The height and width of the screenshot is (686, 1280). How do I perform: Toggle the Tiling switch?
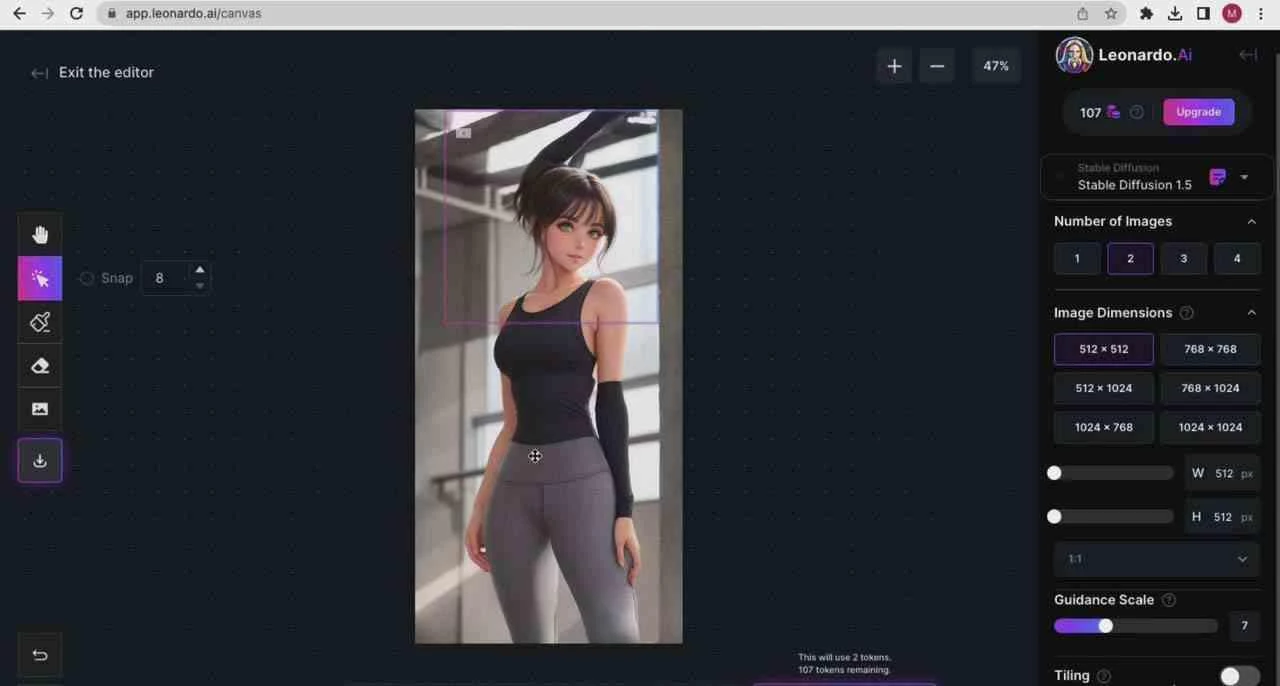click(1238, 676)
